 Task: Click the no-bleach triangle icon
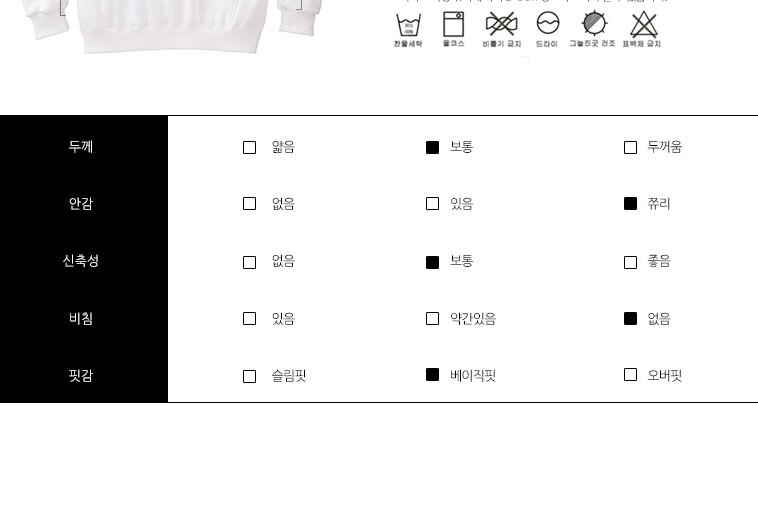click(x=643, y=25)
